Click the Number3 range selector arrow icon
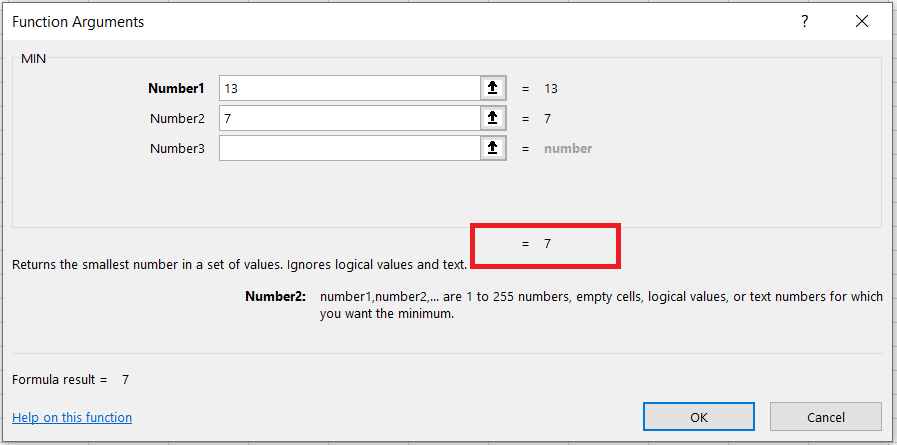Image resolution: width=897 pixels, height=445 pixels. (x=491, y=148)
